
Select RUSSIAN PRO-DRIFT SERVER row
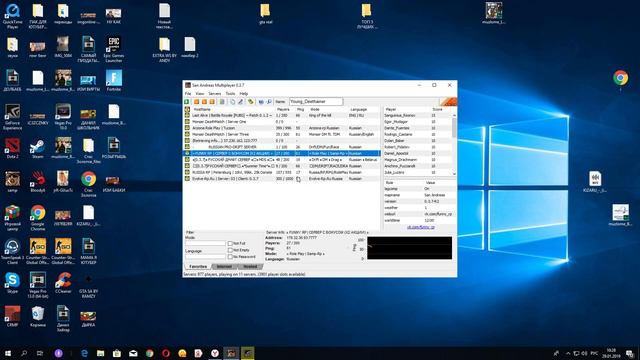pos(282,147)
